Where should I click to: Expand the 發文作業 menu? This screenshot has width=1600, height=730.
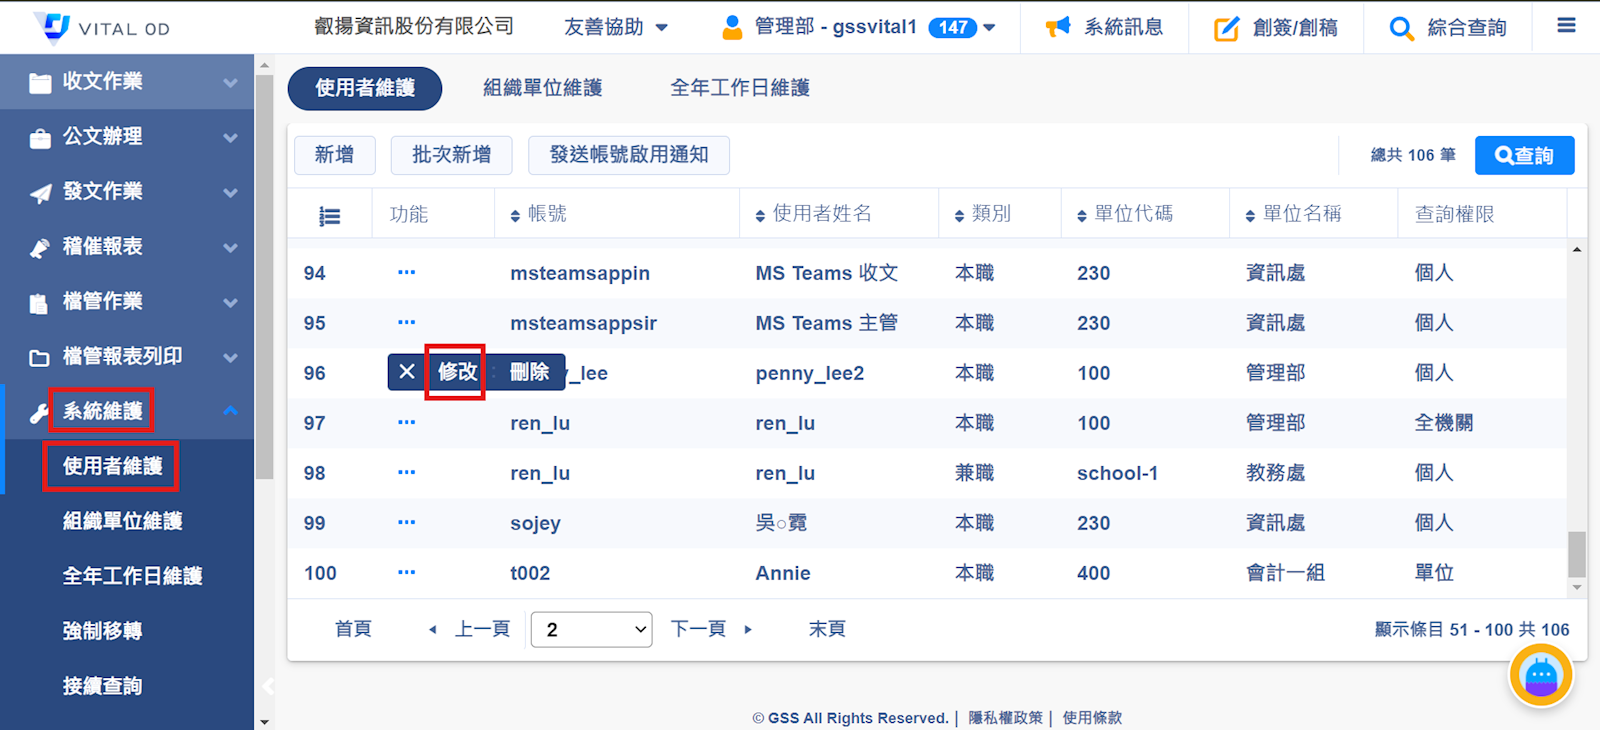pyautogui.click(x=230, y=192)
